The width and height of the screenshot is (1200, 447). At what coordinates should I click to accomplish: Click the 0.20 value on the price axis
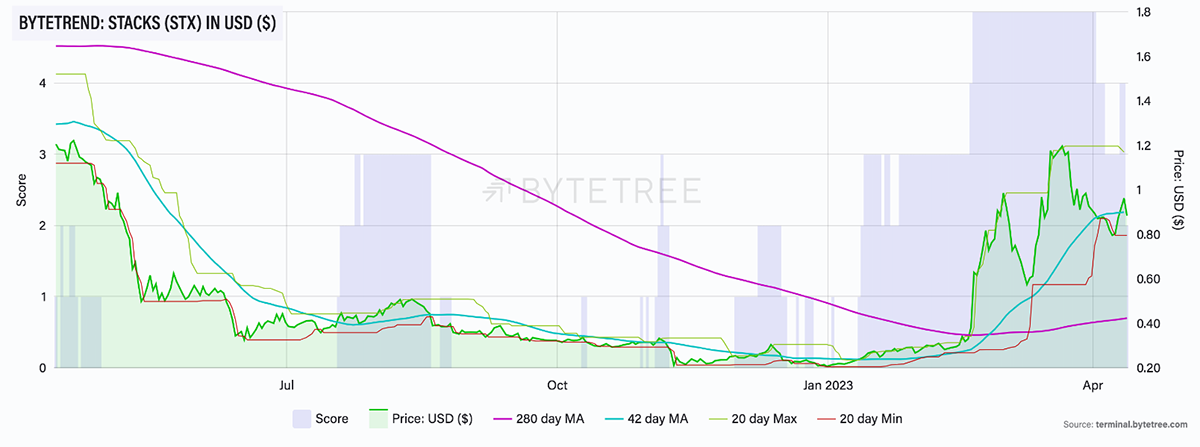coord(1148,369)
